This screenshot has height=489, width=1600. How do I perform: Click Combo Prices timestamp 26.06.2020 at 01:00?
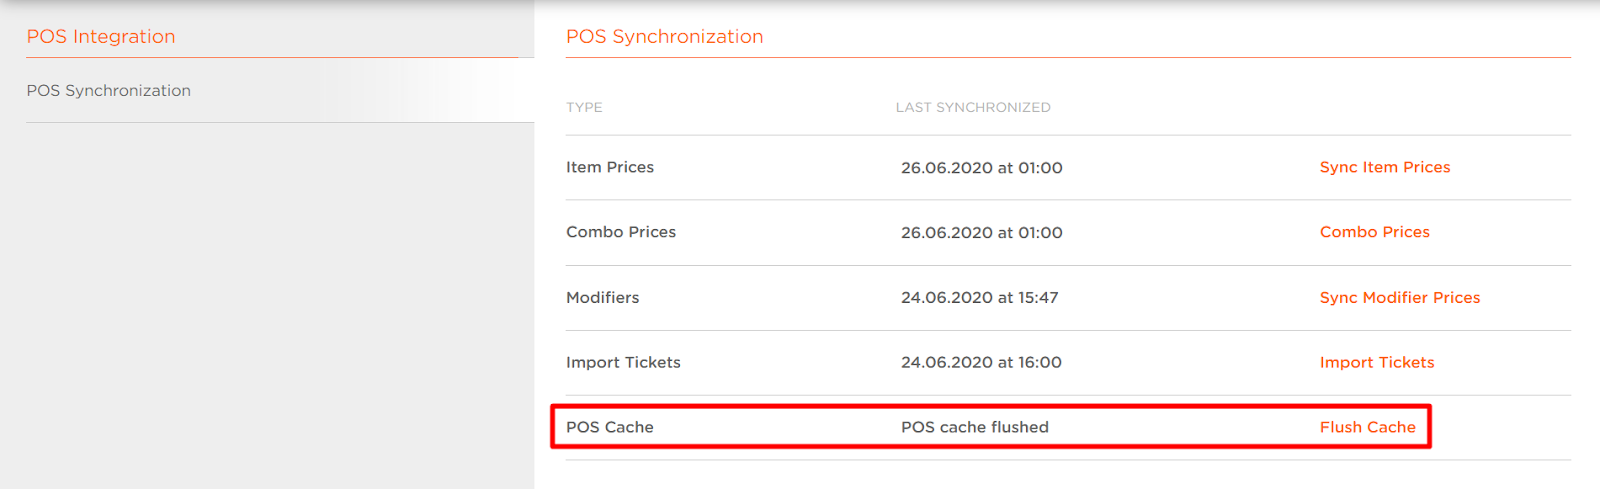coord(981,233)
